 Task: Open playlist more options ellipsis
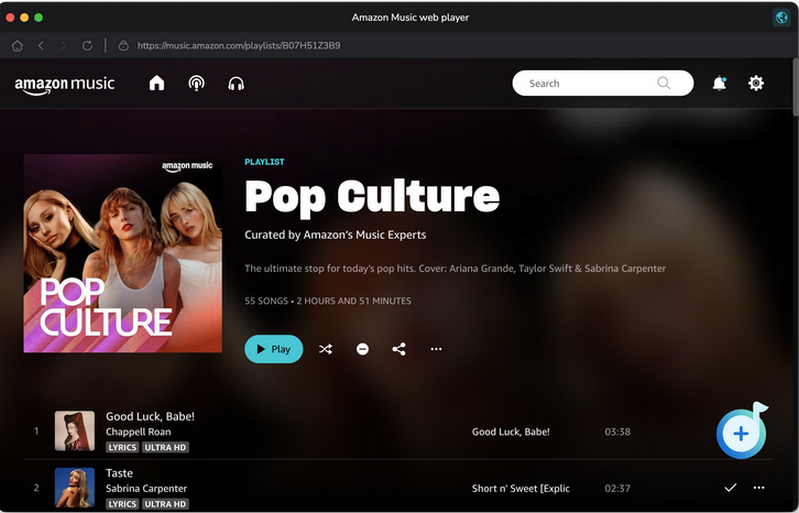436,349
